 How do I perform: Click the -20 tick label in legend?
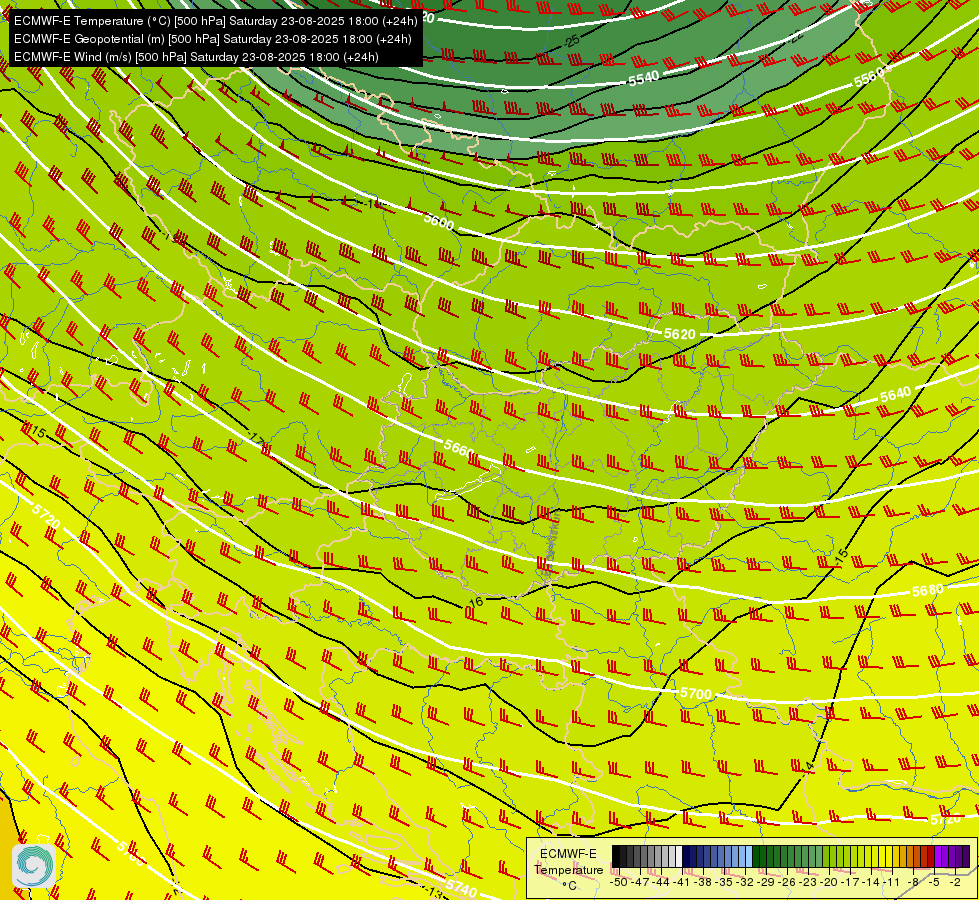point(830,882)
